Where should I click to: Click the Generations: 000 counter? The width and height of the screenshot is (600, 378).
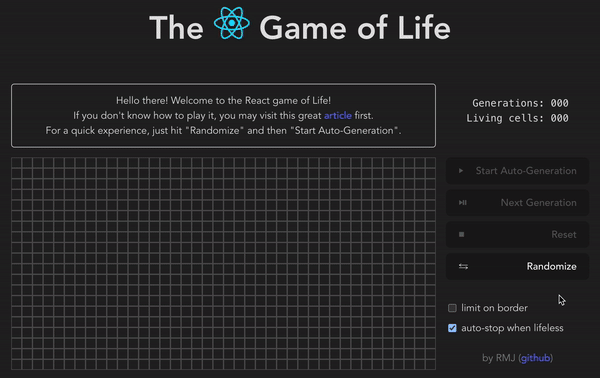pyautogui.click(x=520, y=103)
